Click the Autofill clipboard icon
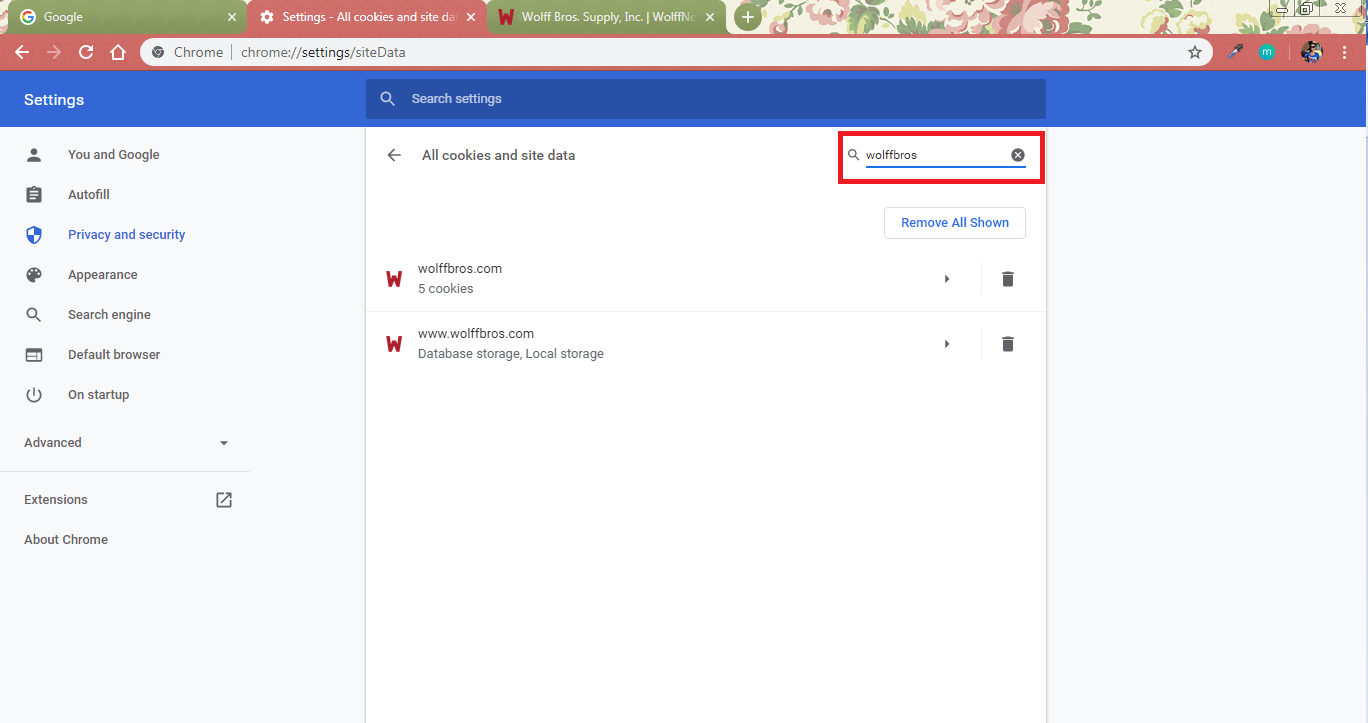The width and height of the screenshot is (1368, 723). tap(34, 195)
